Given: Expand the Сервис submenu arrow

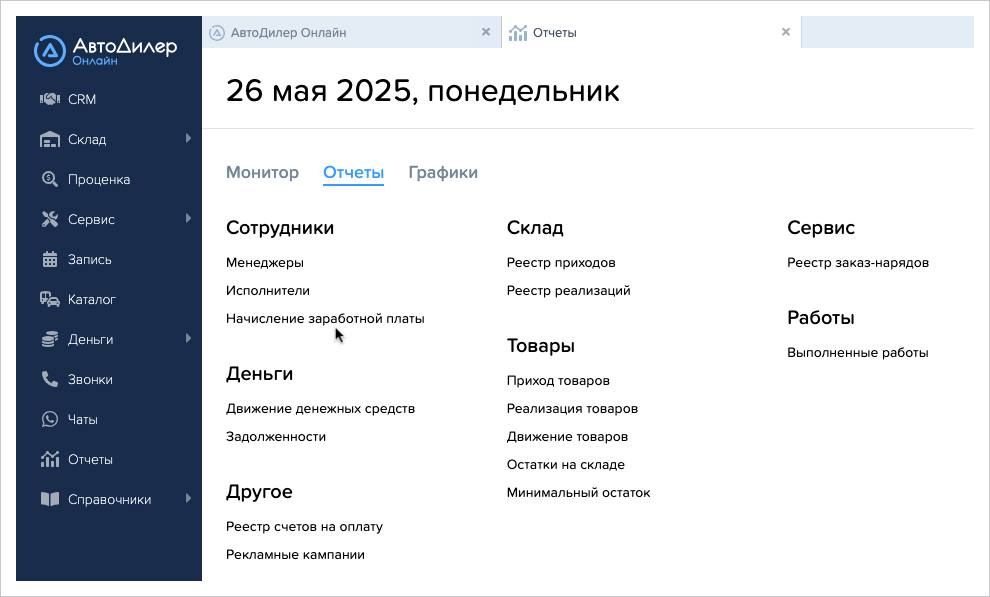Looking at the screenshot, I should point(188,218).
